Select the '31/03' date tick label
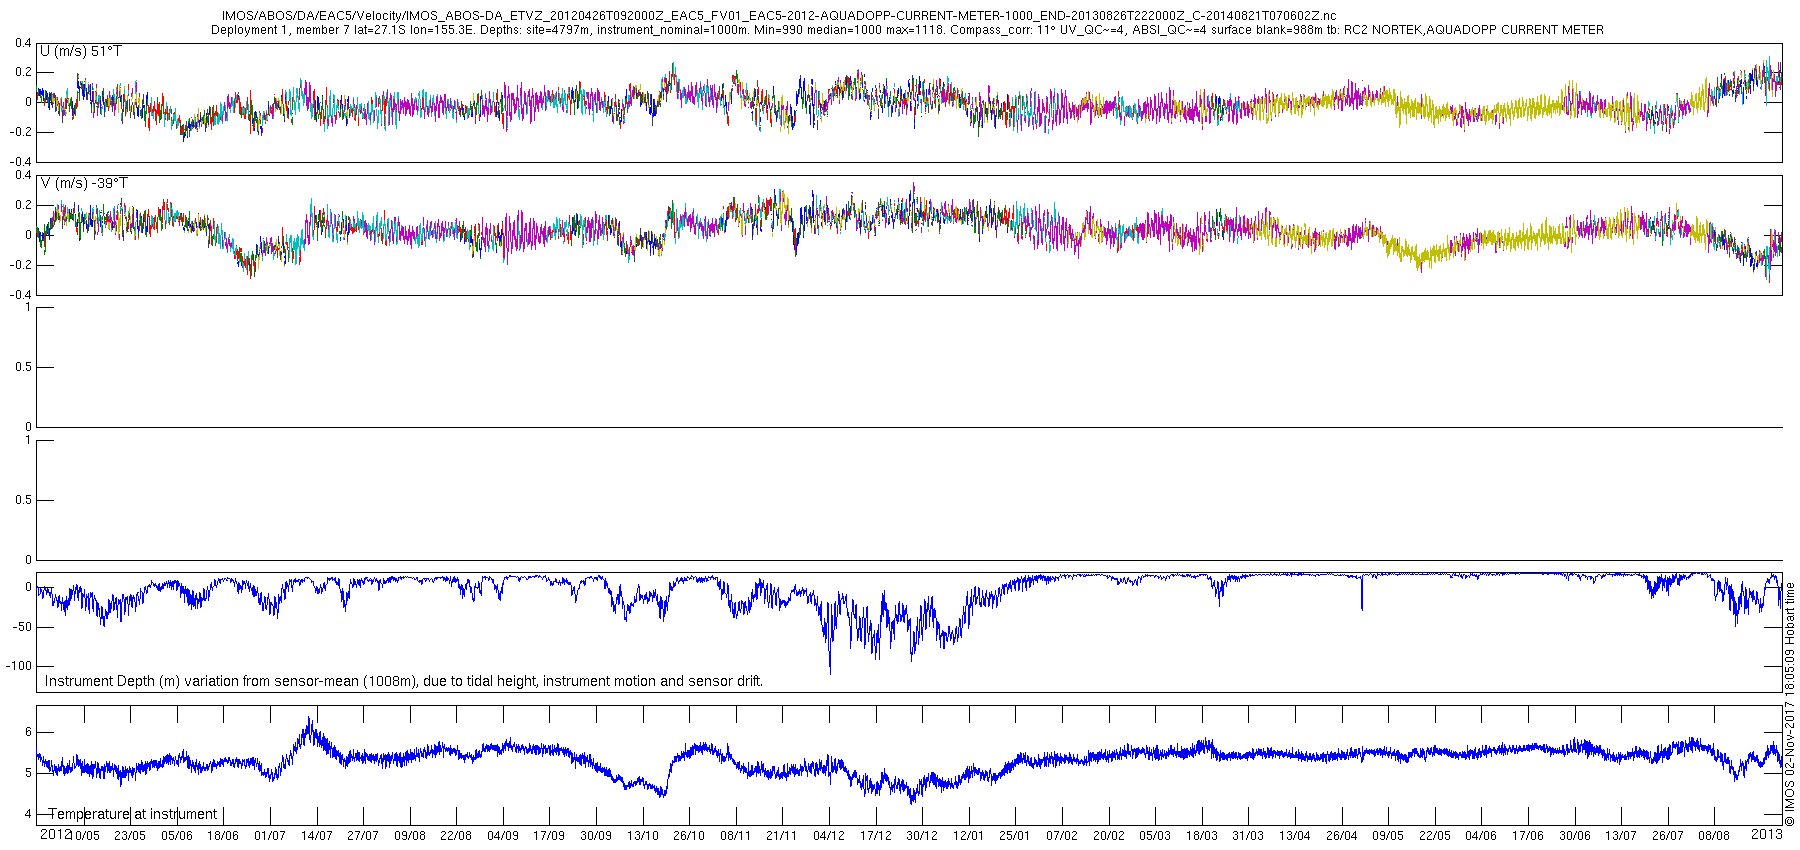The width and height of the screenshot is (1800, 850). (x=1248, y=836)
